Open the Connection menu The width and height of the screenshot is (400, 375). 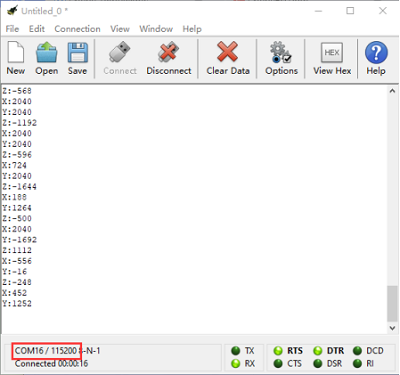[77, 29]
